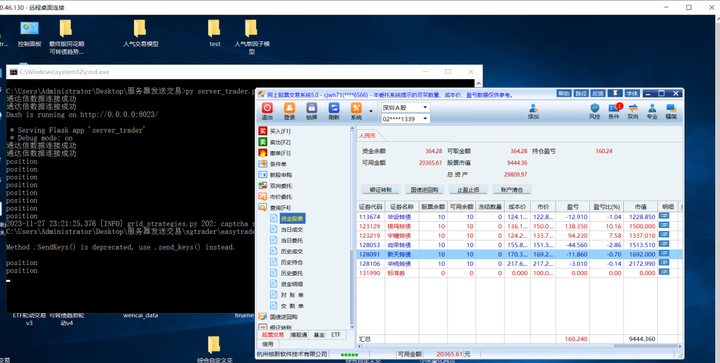720x363 pixels.
Task: Open detail icon for row 131990
Action: coord(664,272)
